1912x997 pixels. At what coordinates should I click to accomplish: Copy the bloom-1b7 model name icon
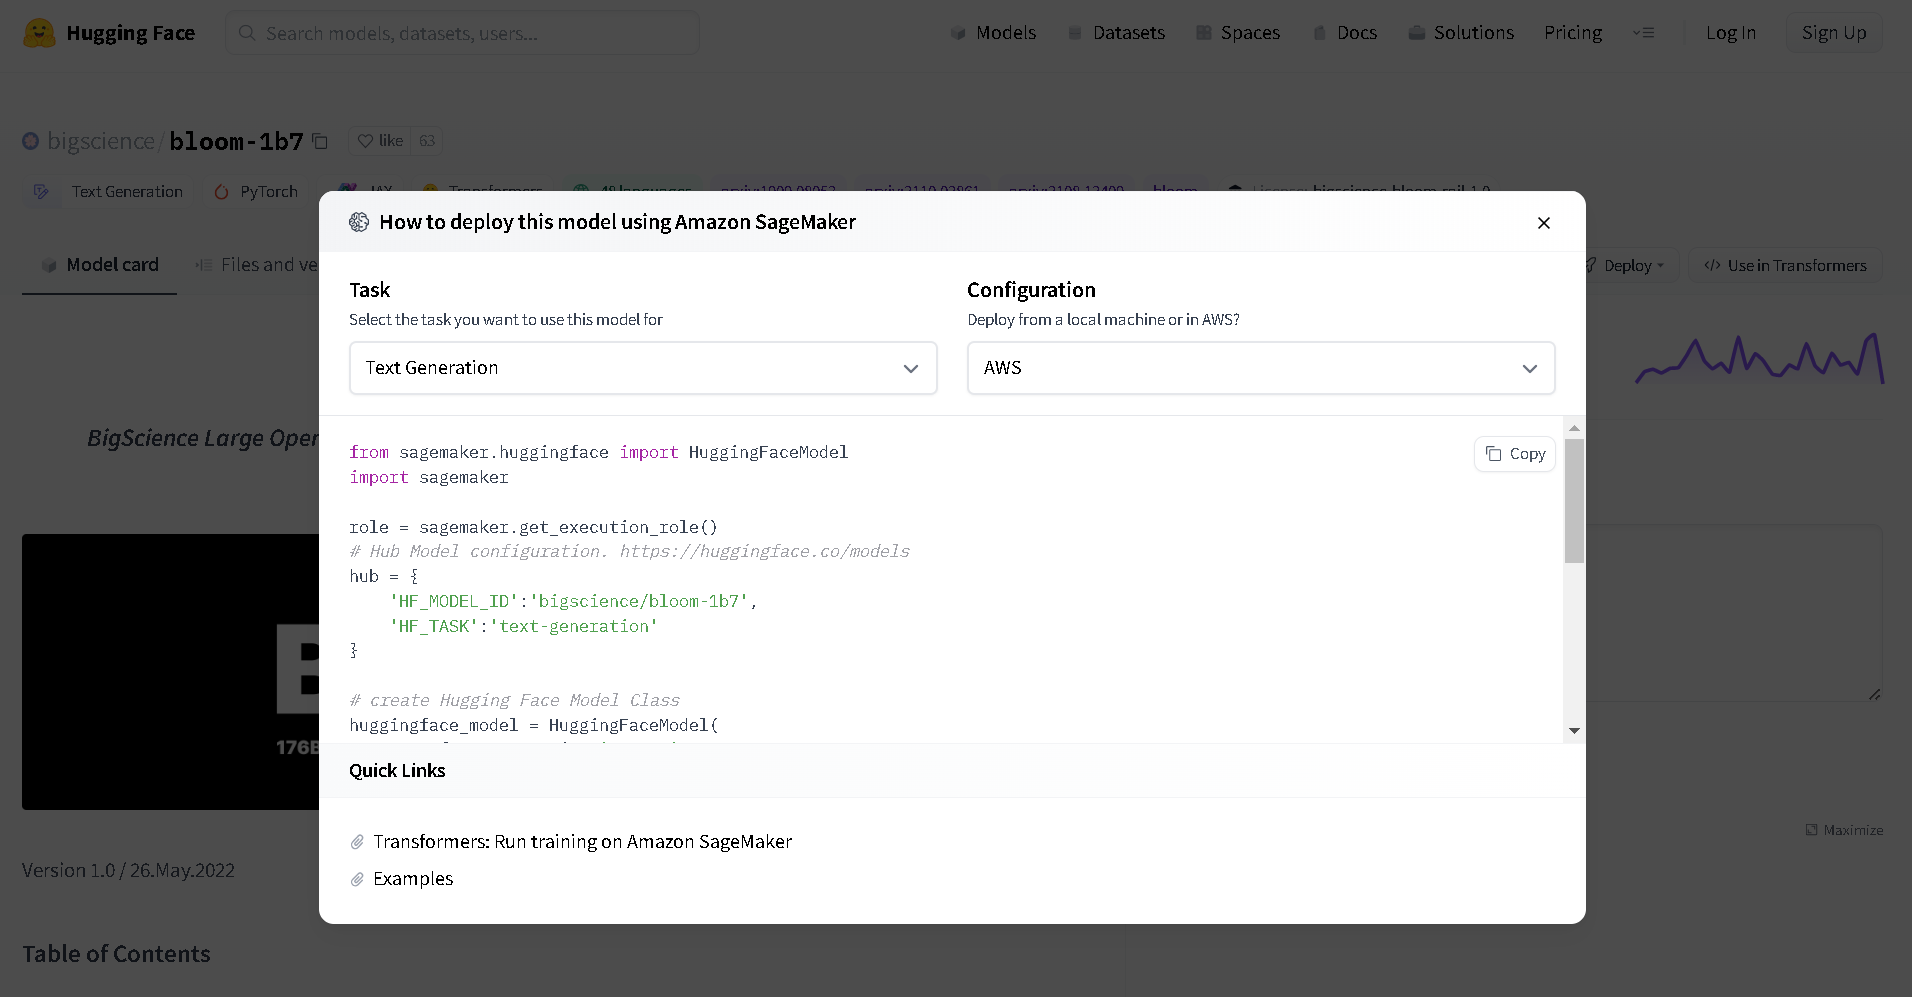(x=320, y=141)
